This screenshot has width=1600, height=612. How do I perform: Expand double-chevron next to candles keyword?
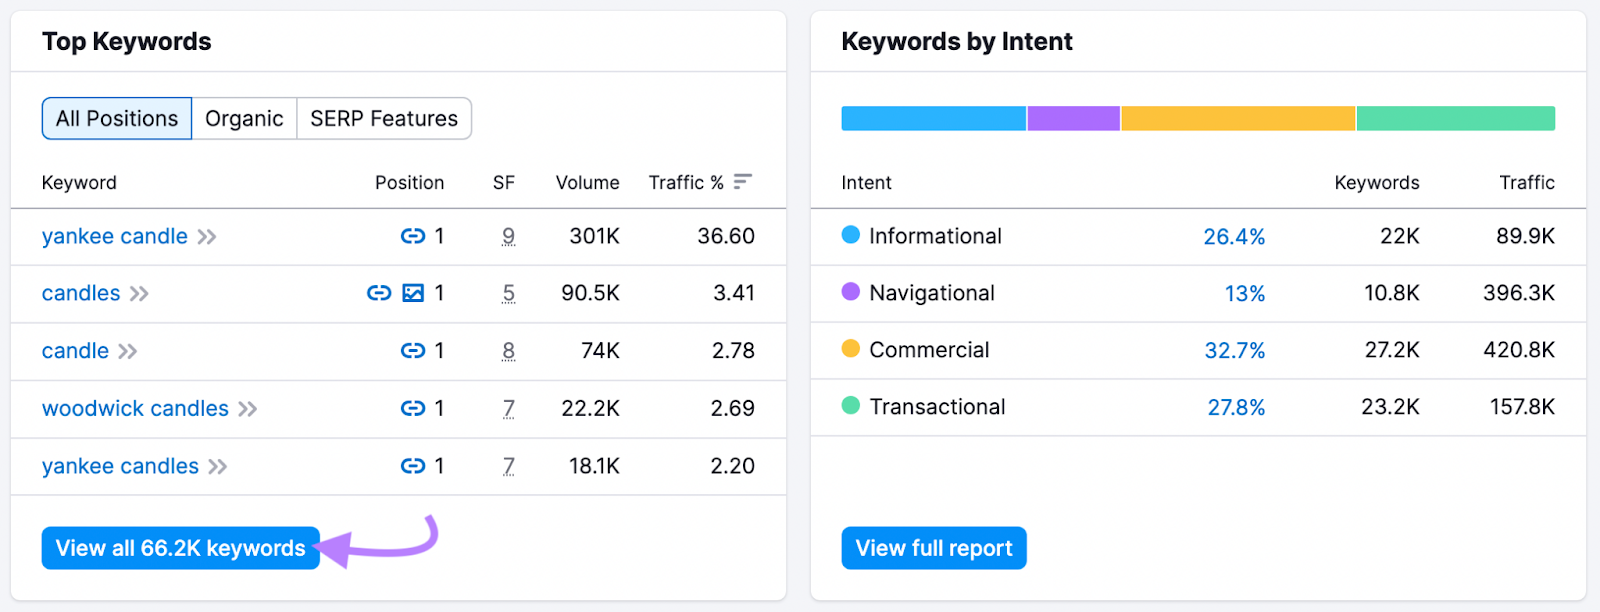coord(139,294)
